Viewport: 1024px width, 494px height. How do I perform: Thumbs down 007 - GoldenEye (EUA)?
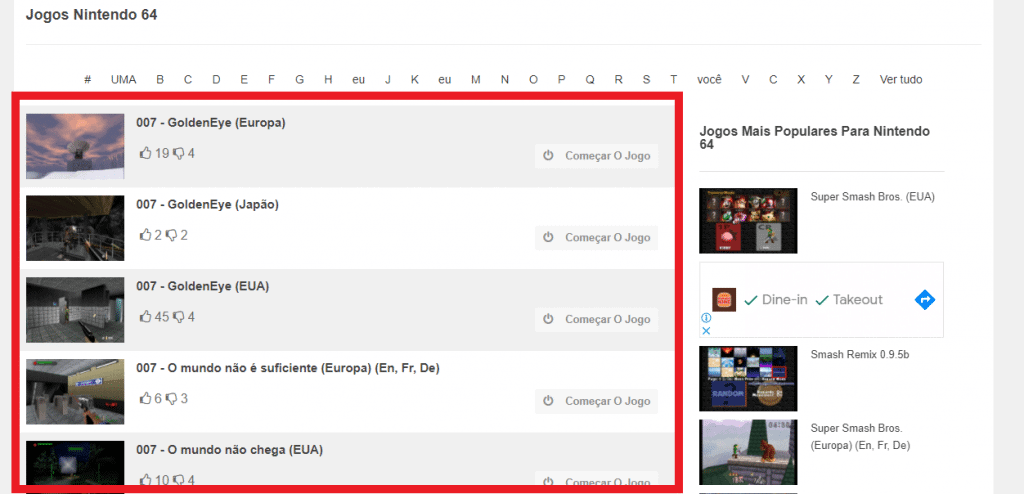[x=178, y=317]
